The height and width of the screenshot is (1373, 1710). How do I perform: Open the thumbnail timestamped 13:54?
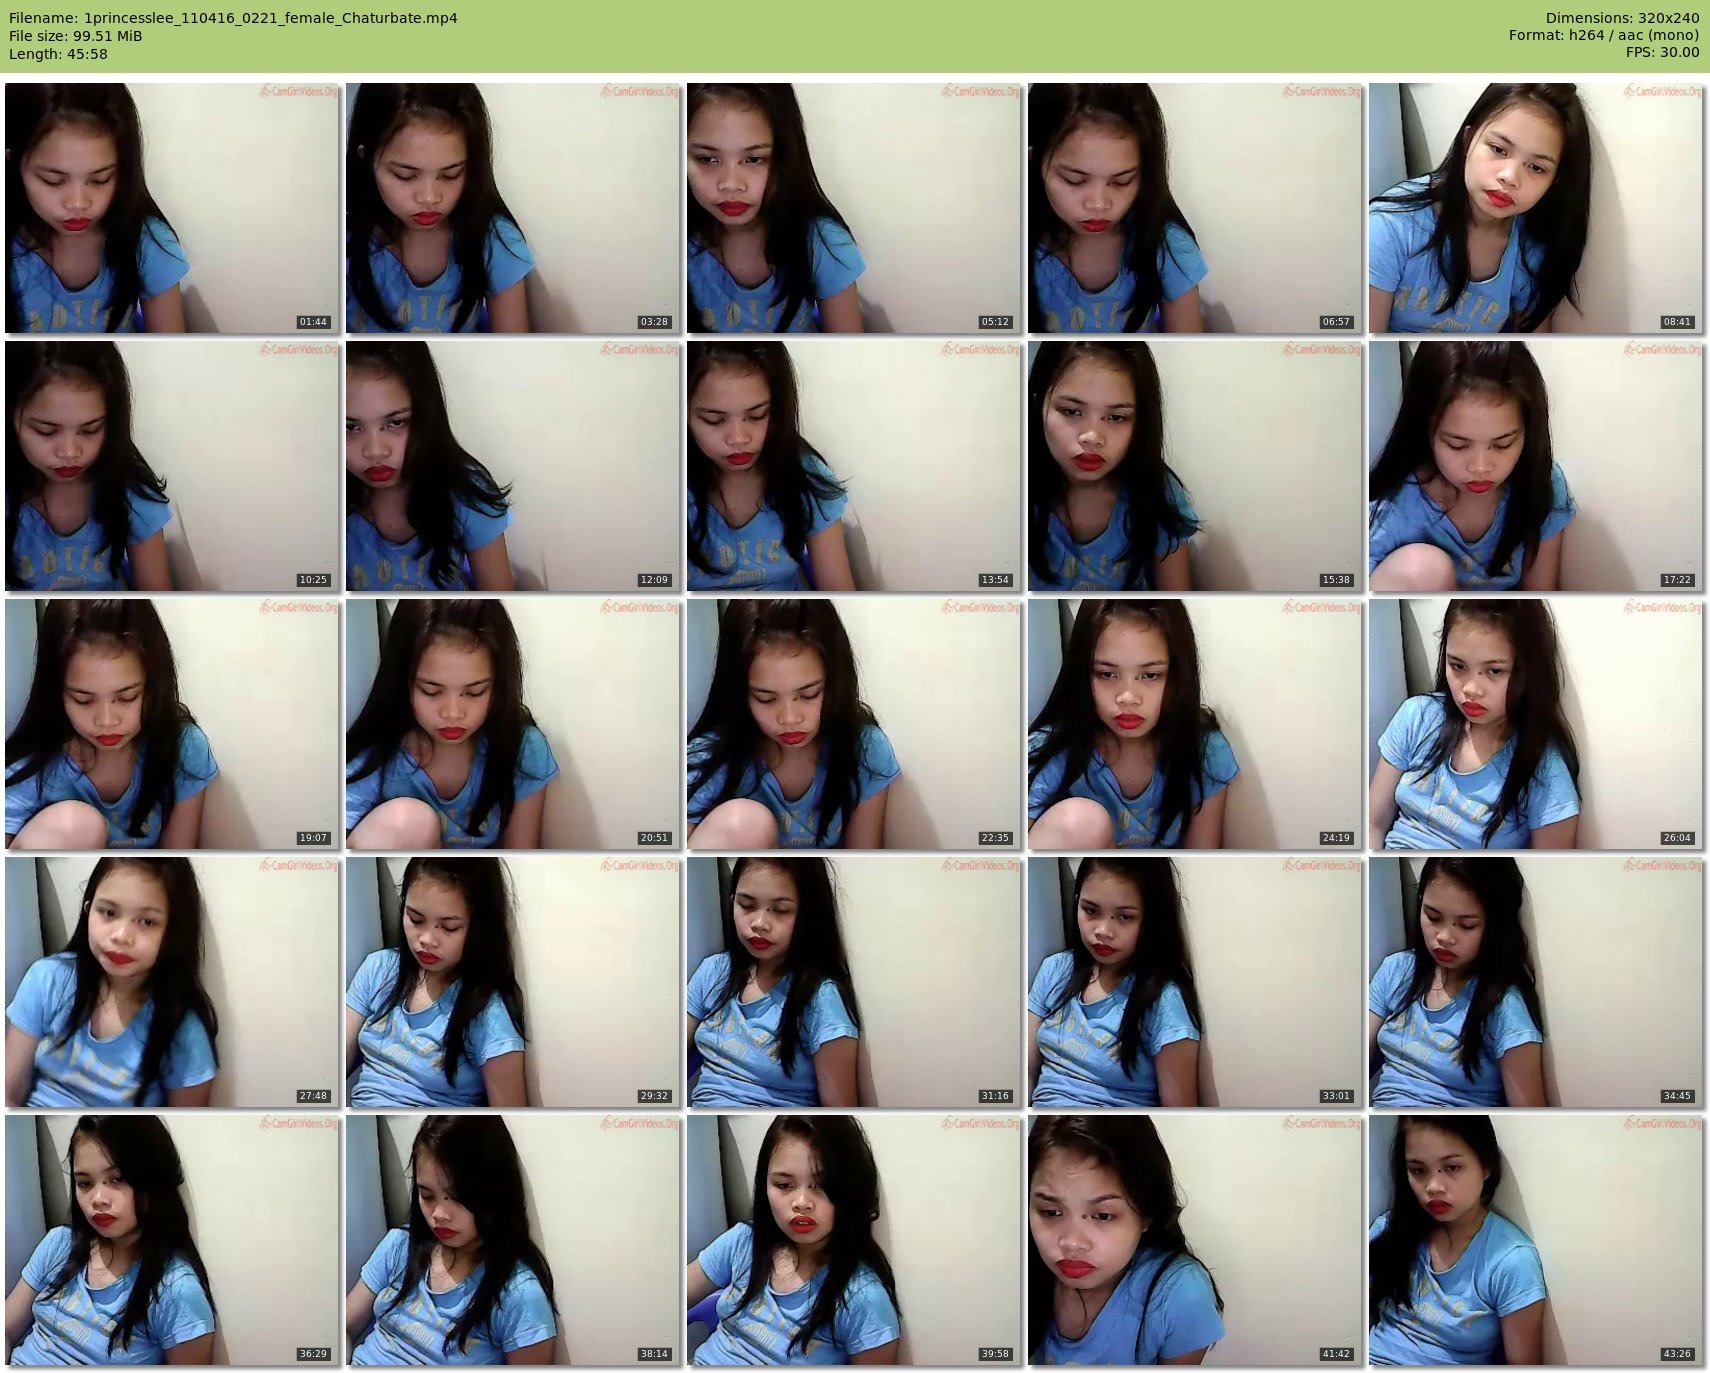[854, 466]
